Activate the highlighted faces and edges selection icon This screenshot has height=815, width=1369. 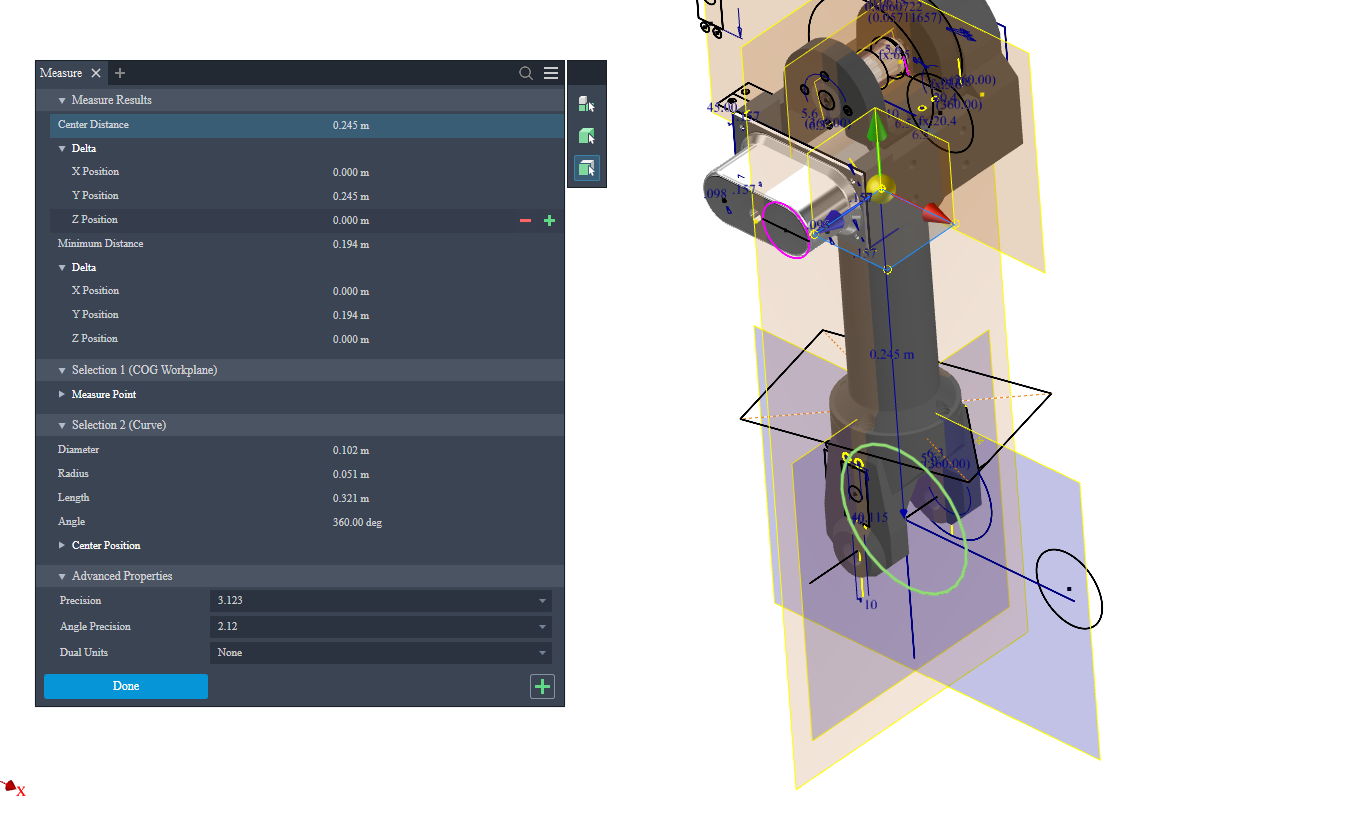587,168
